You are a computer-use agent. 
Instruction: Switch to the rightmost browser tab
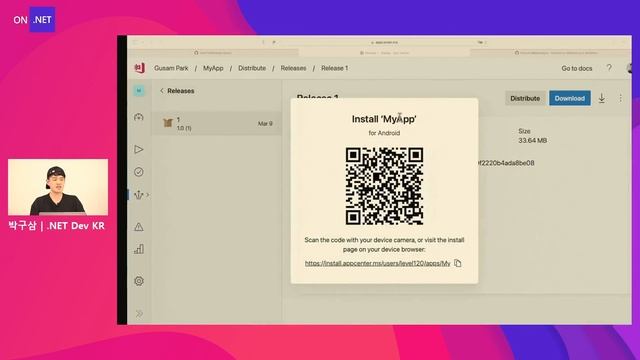coord(551,53)
